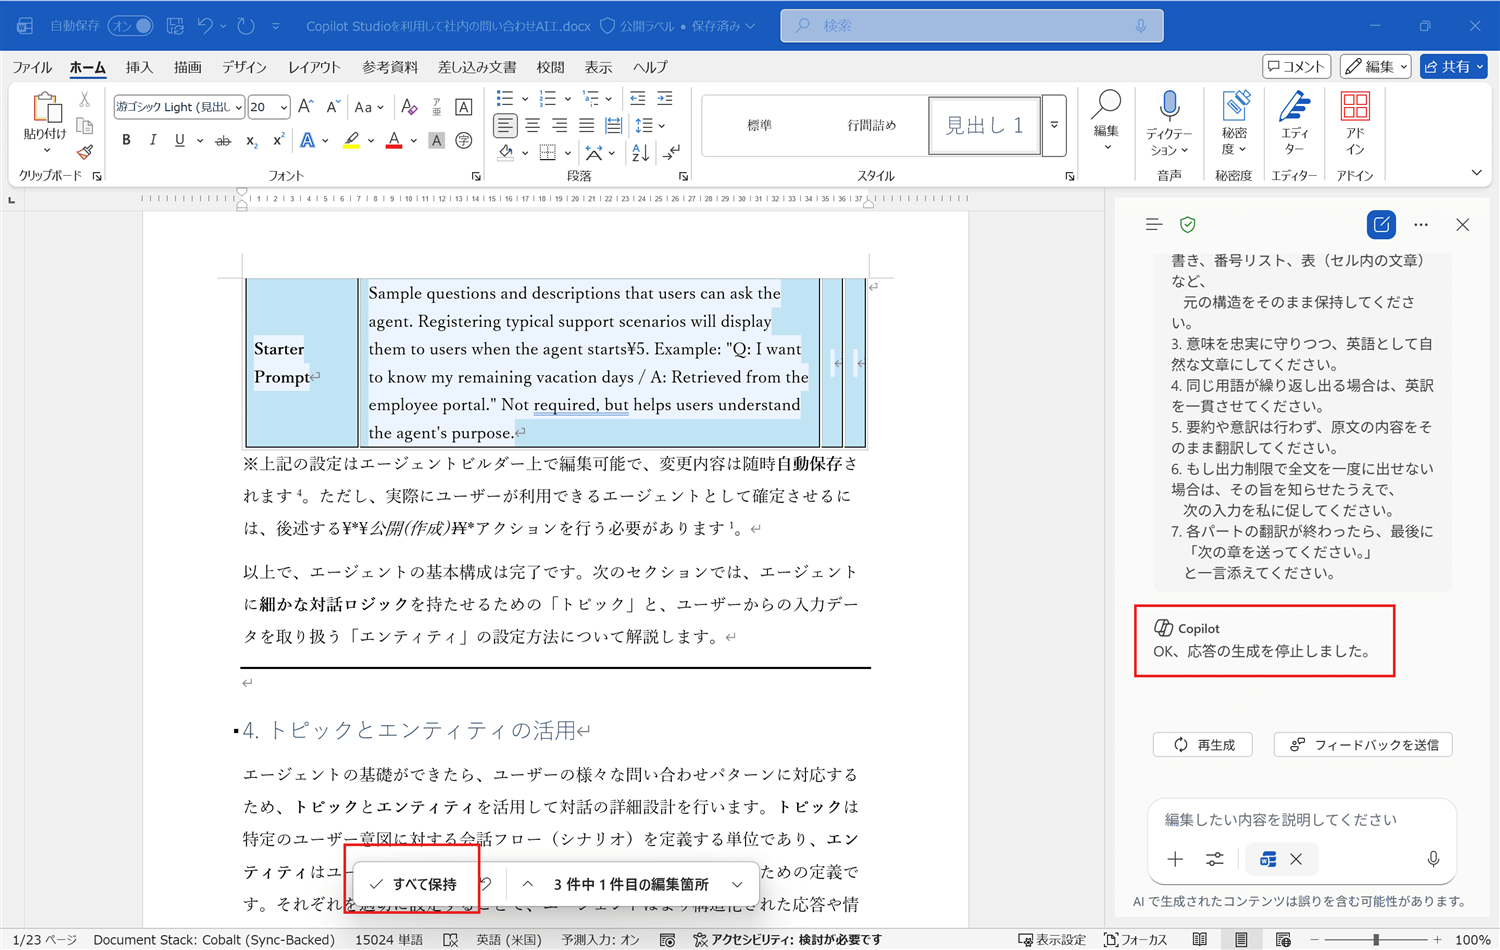Add attachment with the plus icon
Screen dimensions: 1500x950
tap(1175, 859)
